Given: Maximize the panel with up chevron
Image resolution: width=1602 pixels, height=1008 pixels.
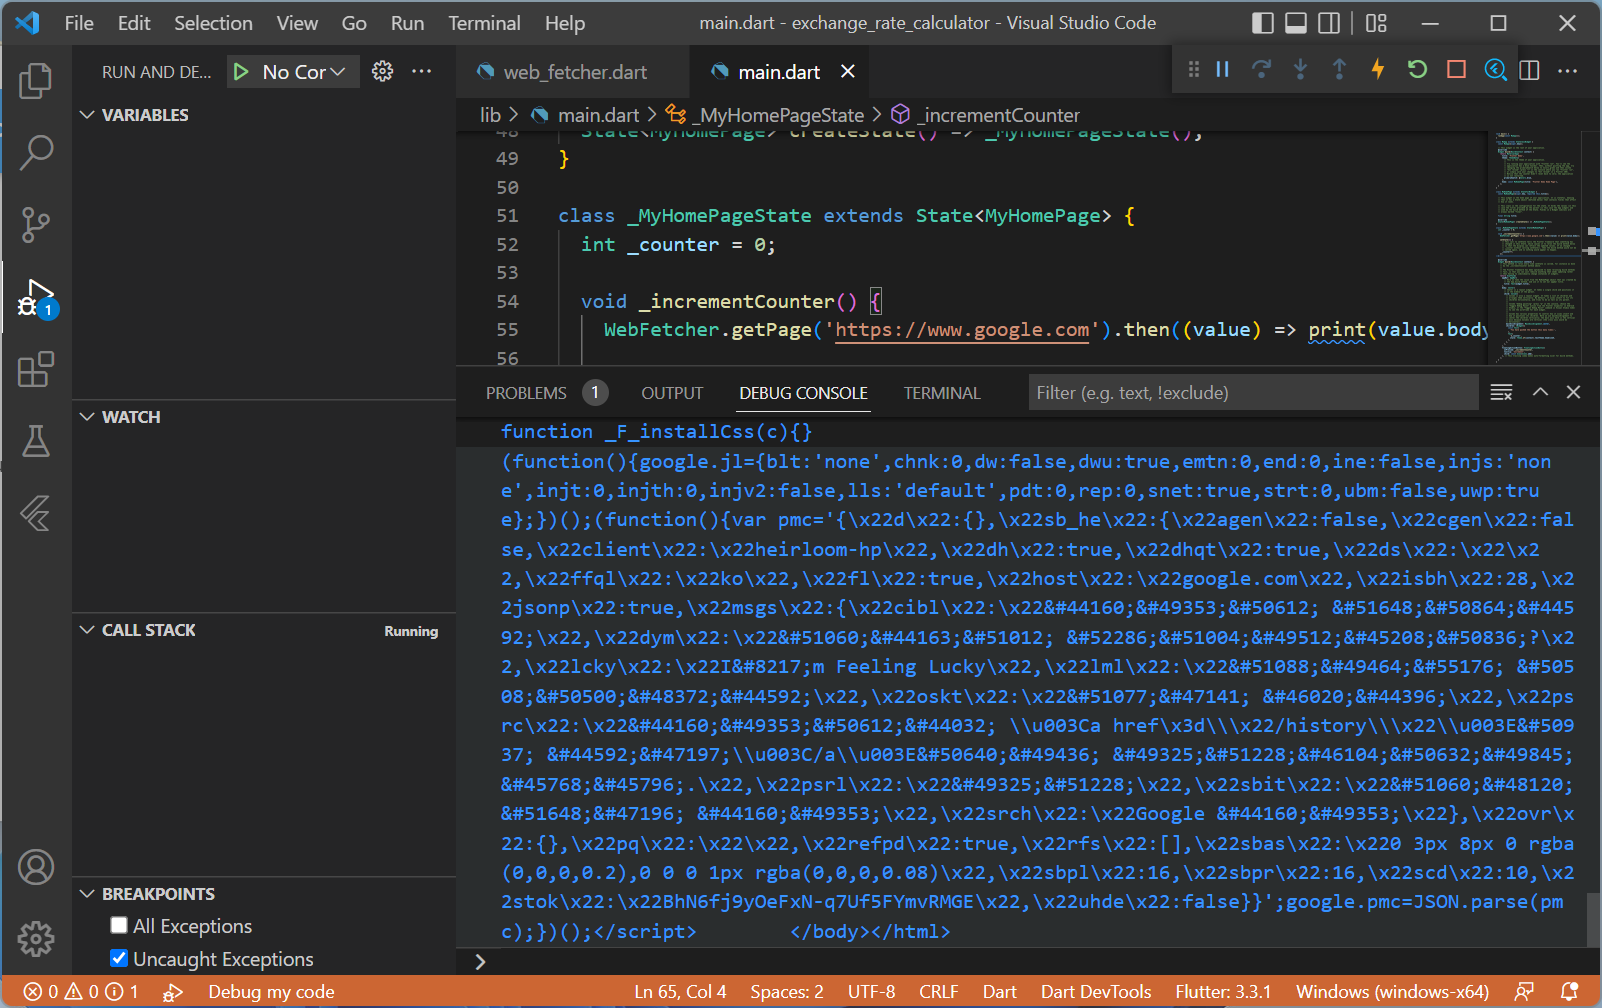Looking at the screenshot, I should [1540, 392].
